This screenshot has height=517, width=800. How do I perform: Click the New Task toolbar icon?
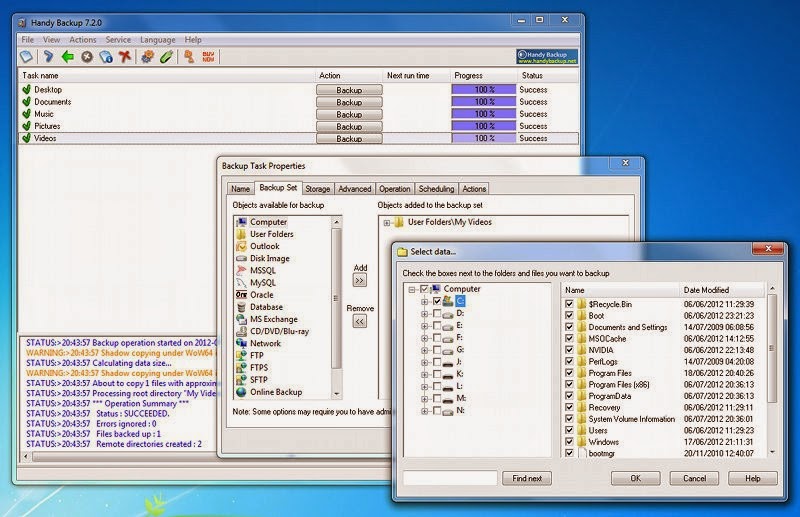click(x=27, y=56)
